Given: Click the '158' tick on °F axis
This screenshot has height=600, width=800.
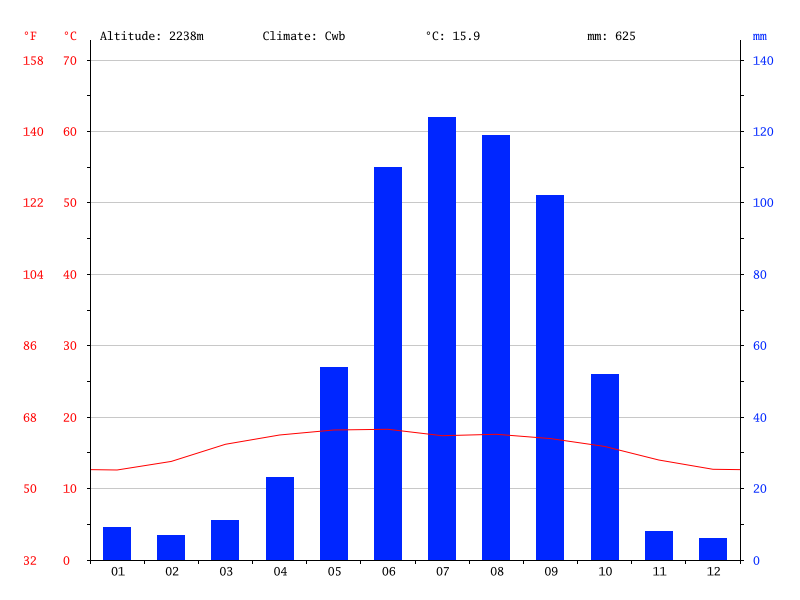Looking at the screenshot, I should (33, 60).
